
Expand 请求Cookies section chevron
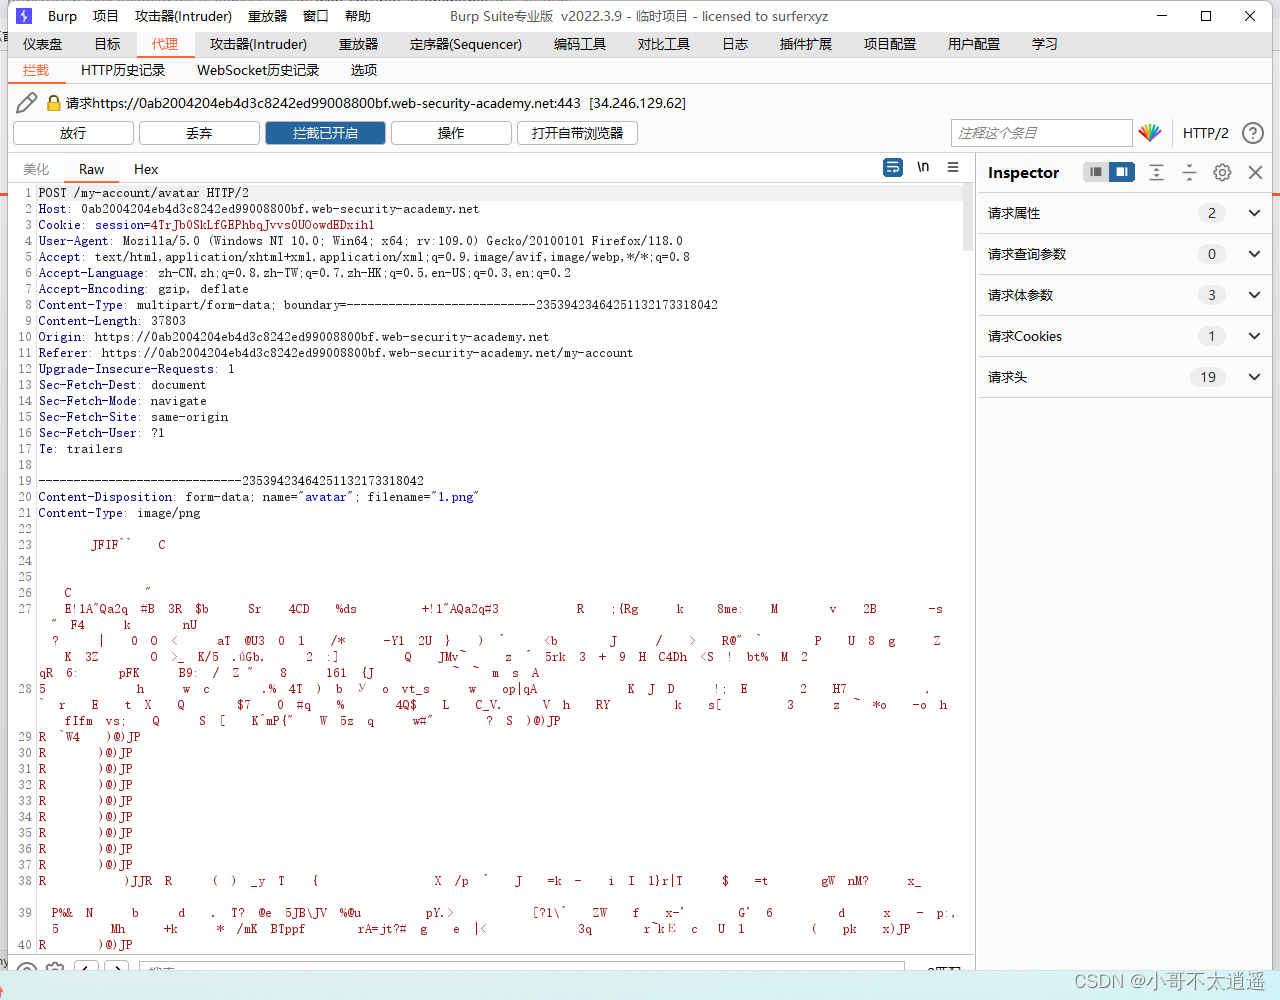pos(1254,336)
